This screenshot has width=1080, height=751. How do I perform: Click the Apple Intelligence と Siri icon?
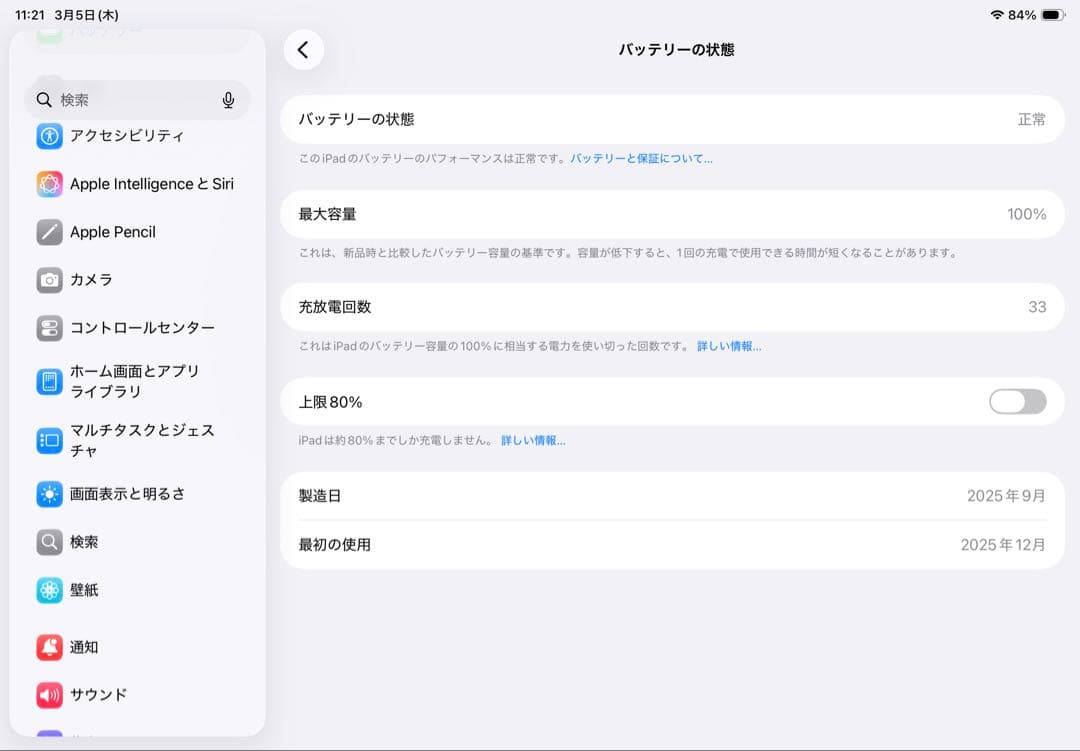point(50,184)
